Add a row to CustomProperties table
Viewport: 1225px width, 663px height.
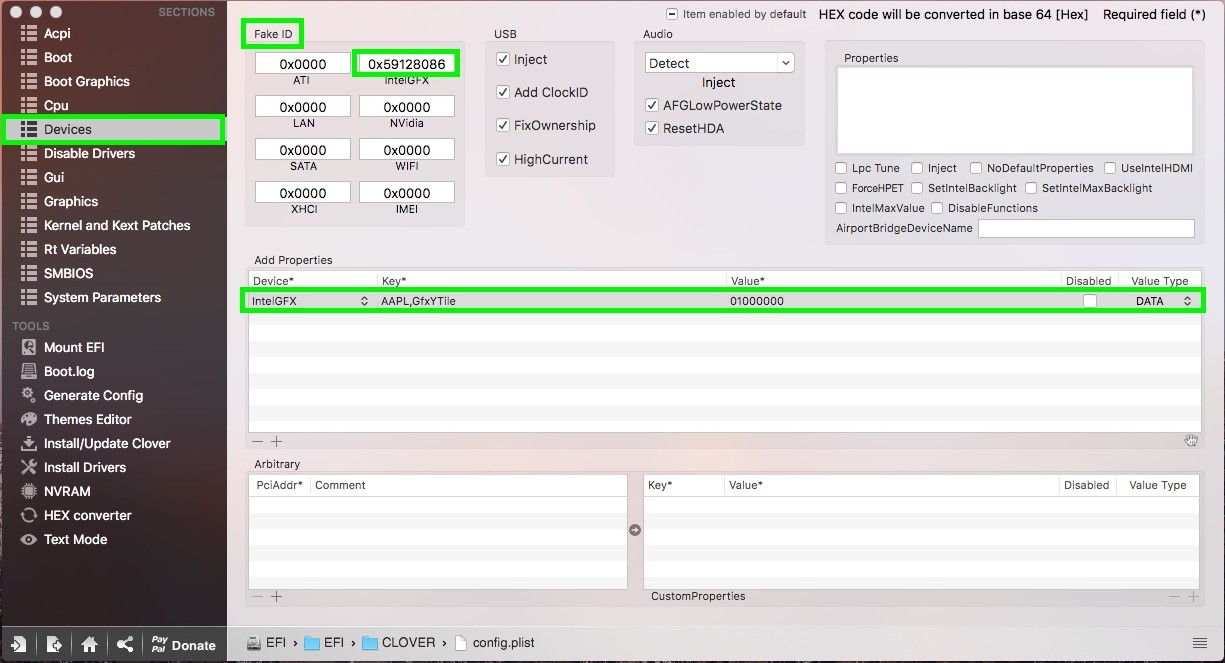point(1192,596)
